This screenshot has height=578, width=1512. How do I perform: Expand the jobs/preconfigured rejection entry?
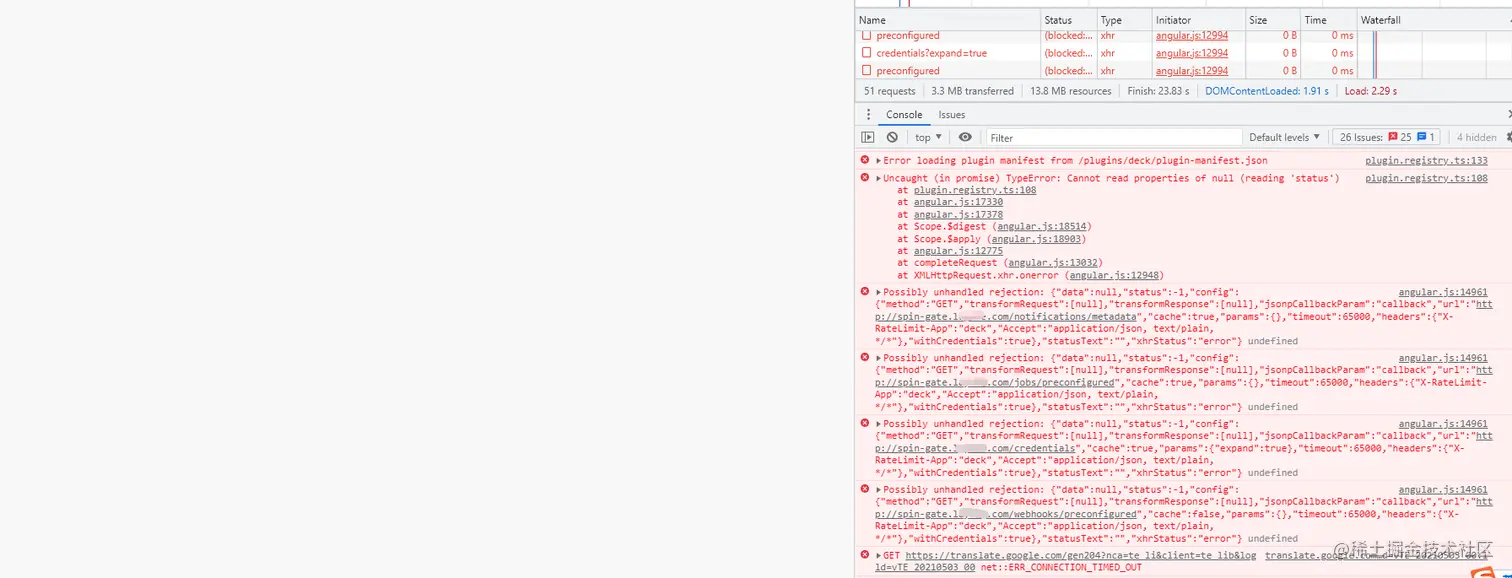[879, 358]
